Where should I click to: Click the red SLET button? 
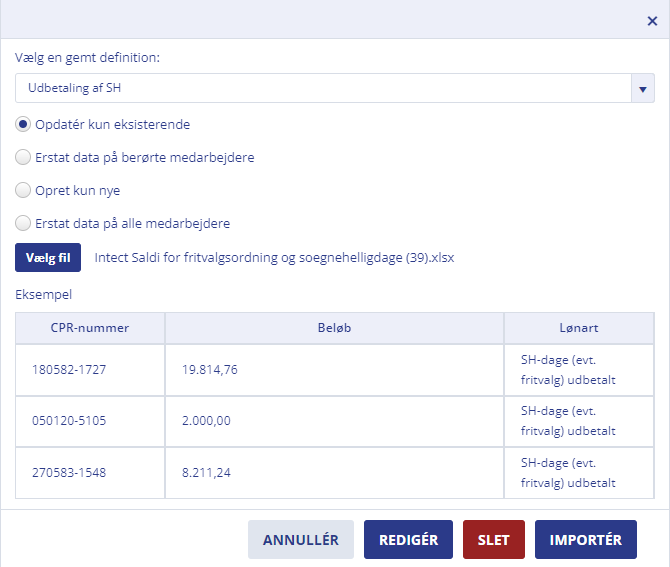[x=494, y=540]
